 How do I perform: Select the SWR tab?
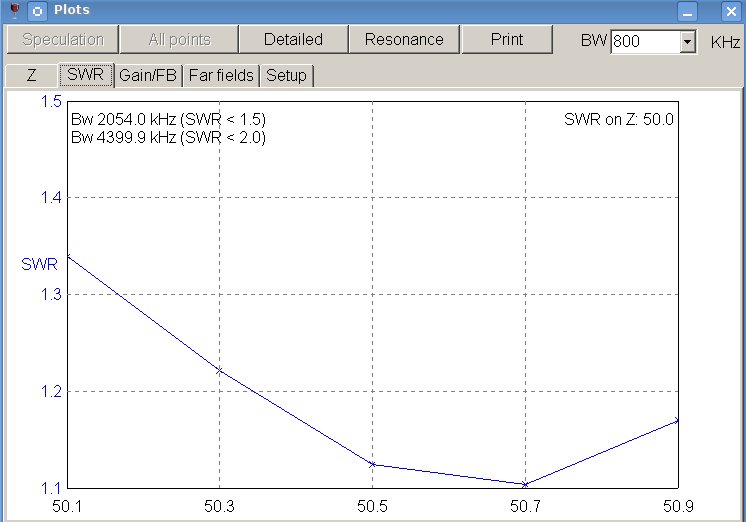click(86, 75)
